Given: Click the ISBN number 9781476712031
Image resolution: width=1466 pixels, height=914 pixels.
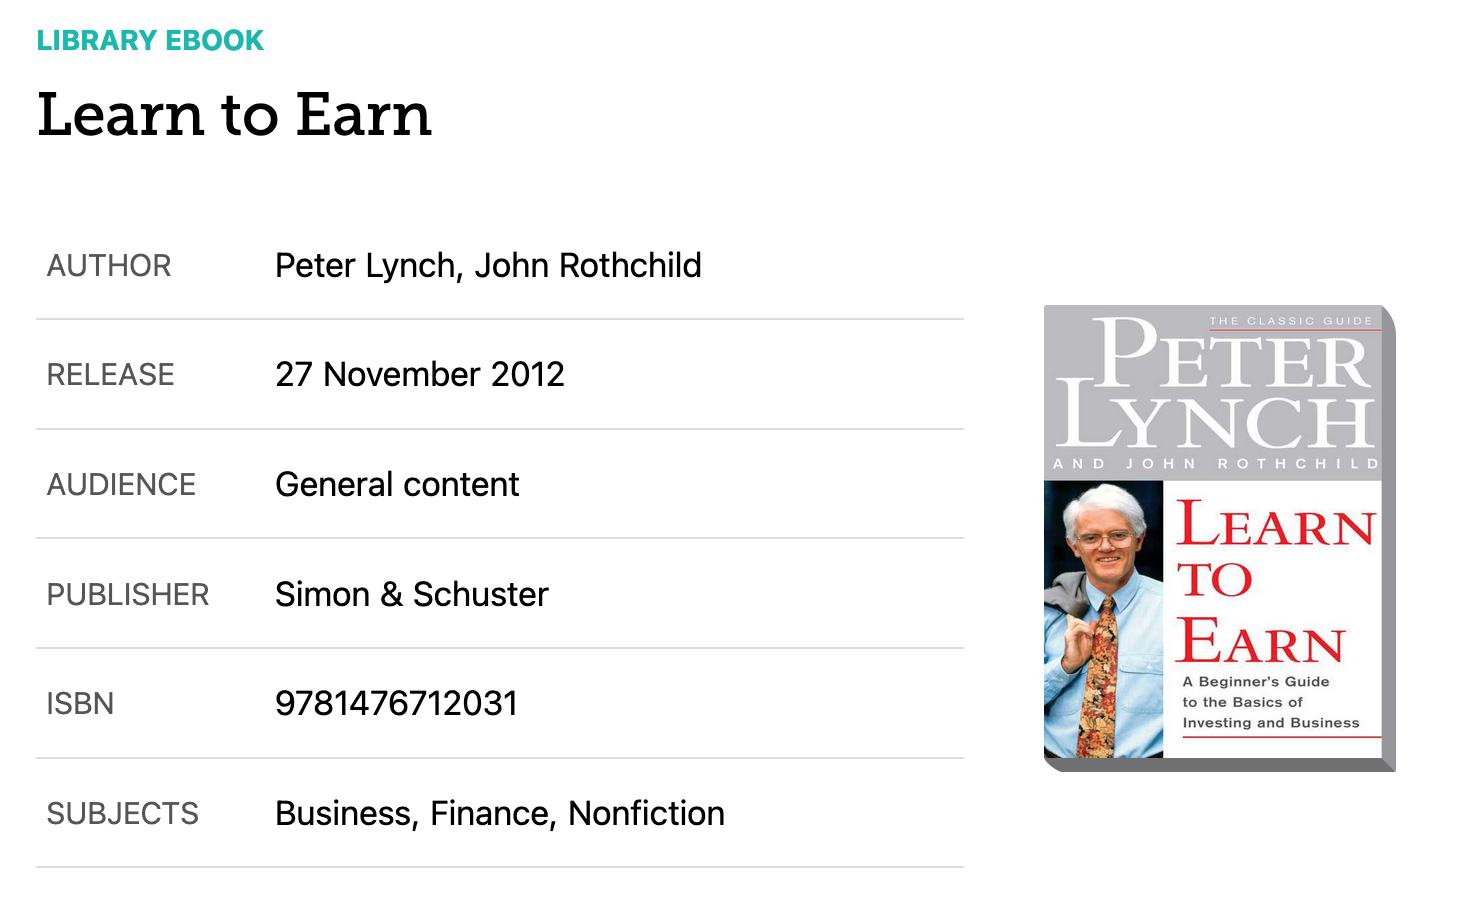Looking at the screenshot, I should [396, 704].
